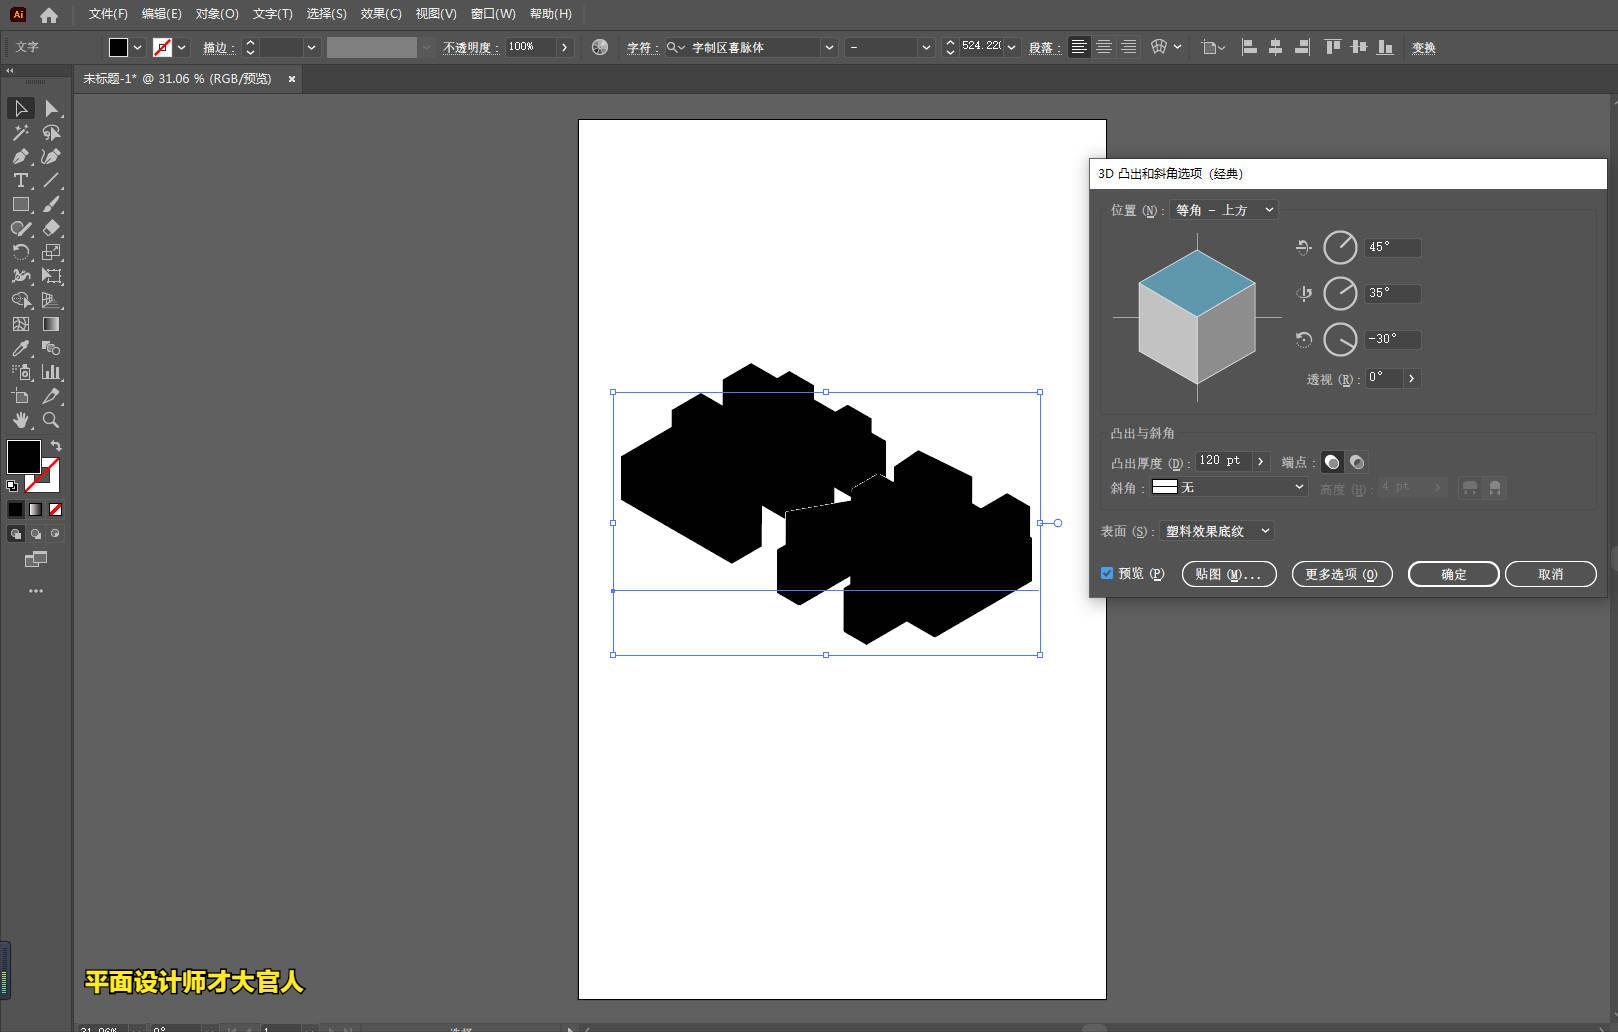The height and width of the screenshot is (1032, 1618).
Task: Switch to the 未标题-1 document tab
Action: click(177, 79)
